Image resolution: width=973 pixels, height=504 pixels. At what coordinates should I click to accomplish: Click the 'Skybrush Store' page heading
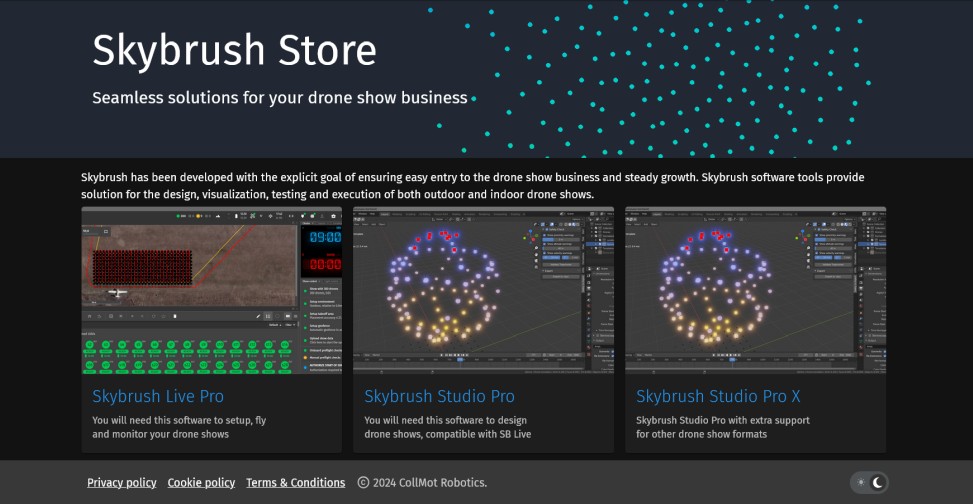[235, 50]
